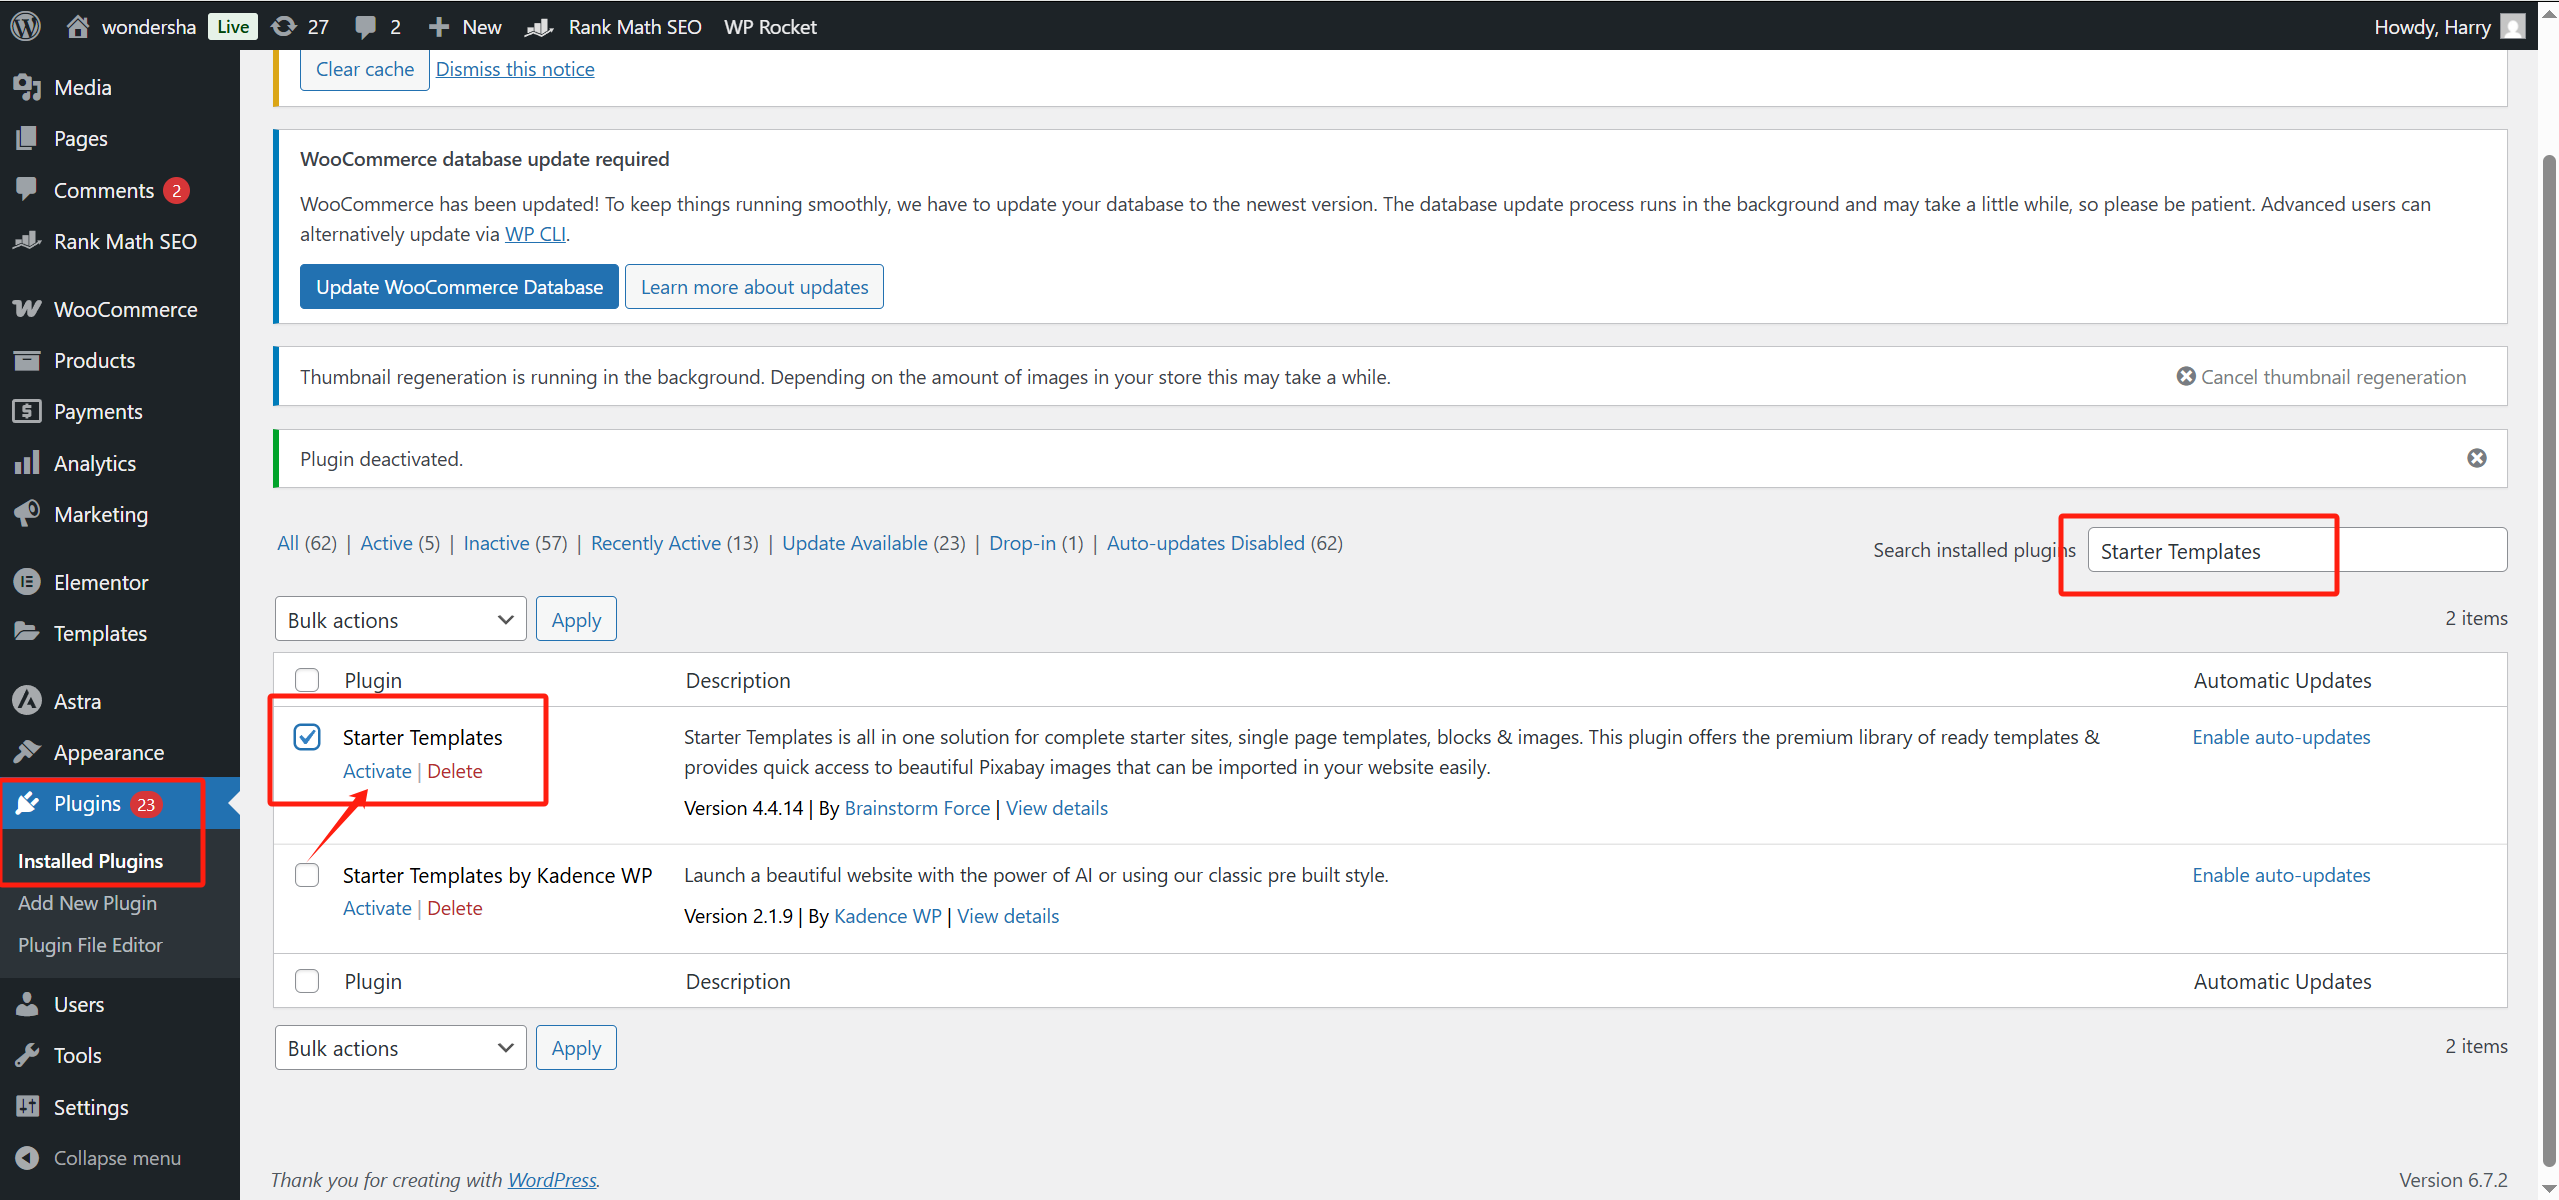Open Add New Plugin submenu item
Image resolution: width=2559 pixels, height=1200 pixels.
pos(87,903)
